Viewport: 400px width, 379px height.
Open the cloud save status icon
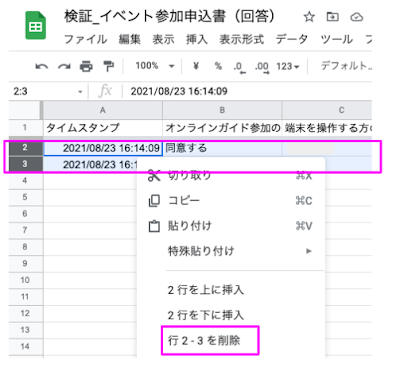(357, 17)
